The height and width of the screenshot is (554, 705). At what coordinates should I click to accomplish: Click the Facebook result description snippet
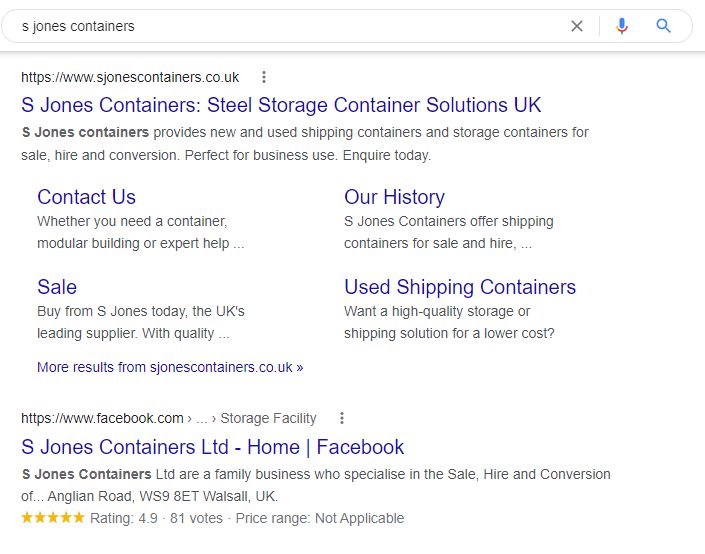(x=315, y=484)
